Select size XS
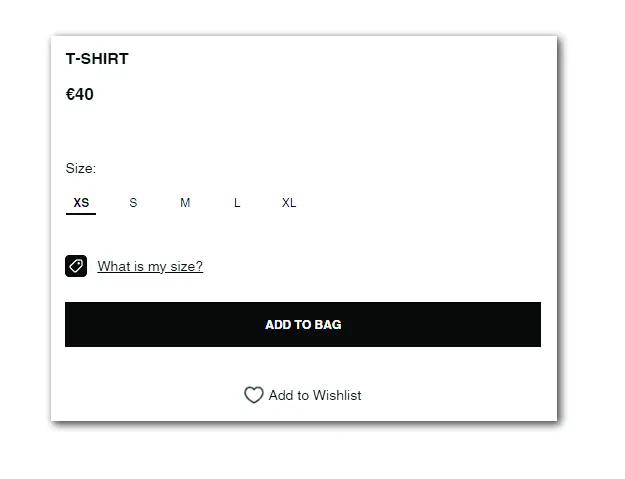 click(81, 203)
